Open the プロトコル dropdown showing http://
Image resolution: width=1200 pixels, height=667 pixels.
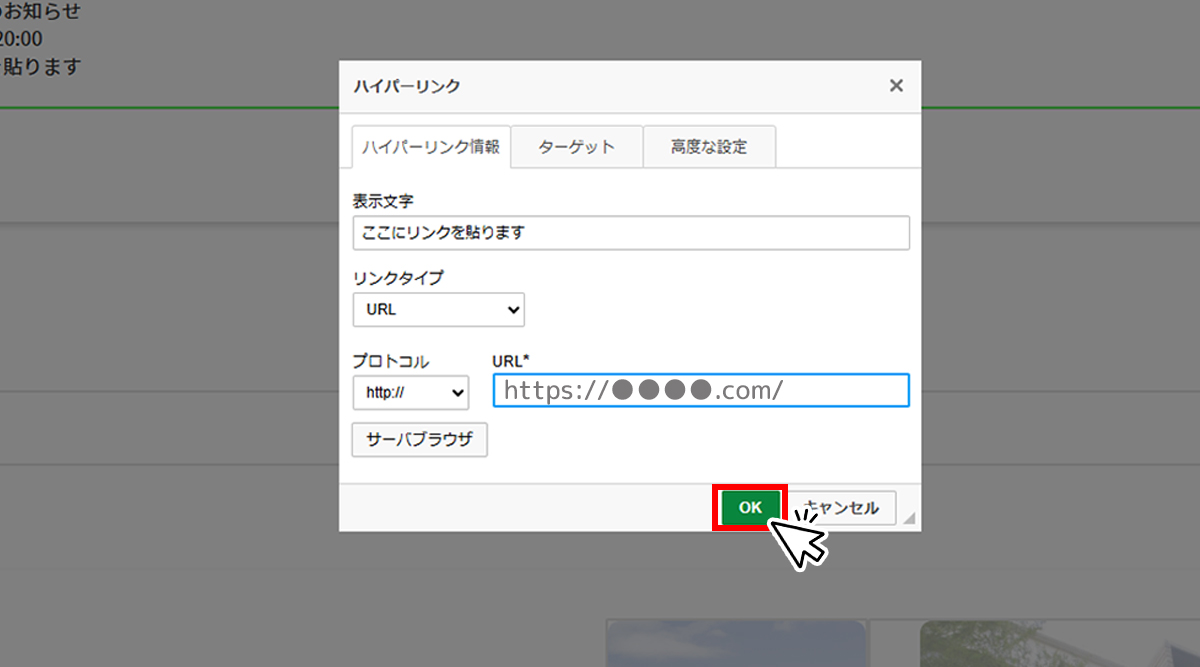[411, 393]
